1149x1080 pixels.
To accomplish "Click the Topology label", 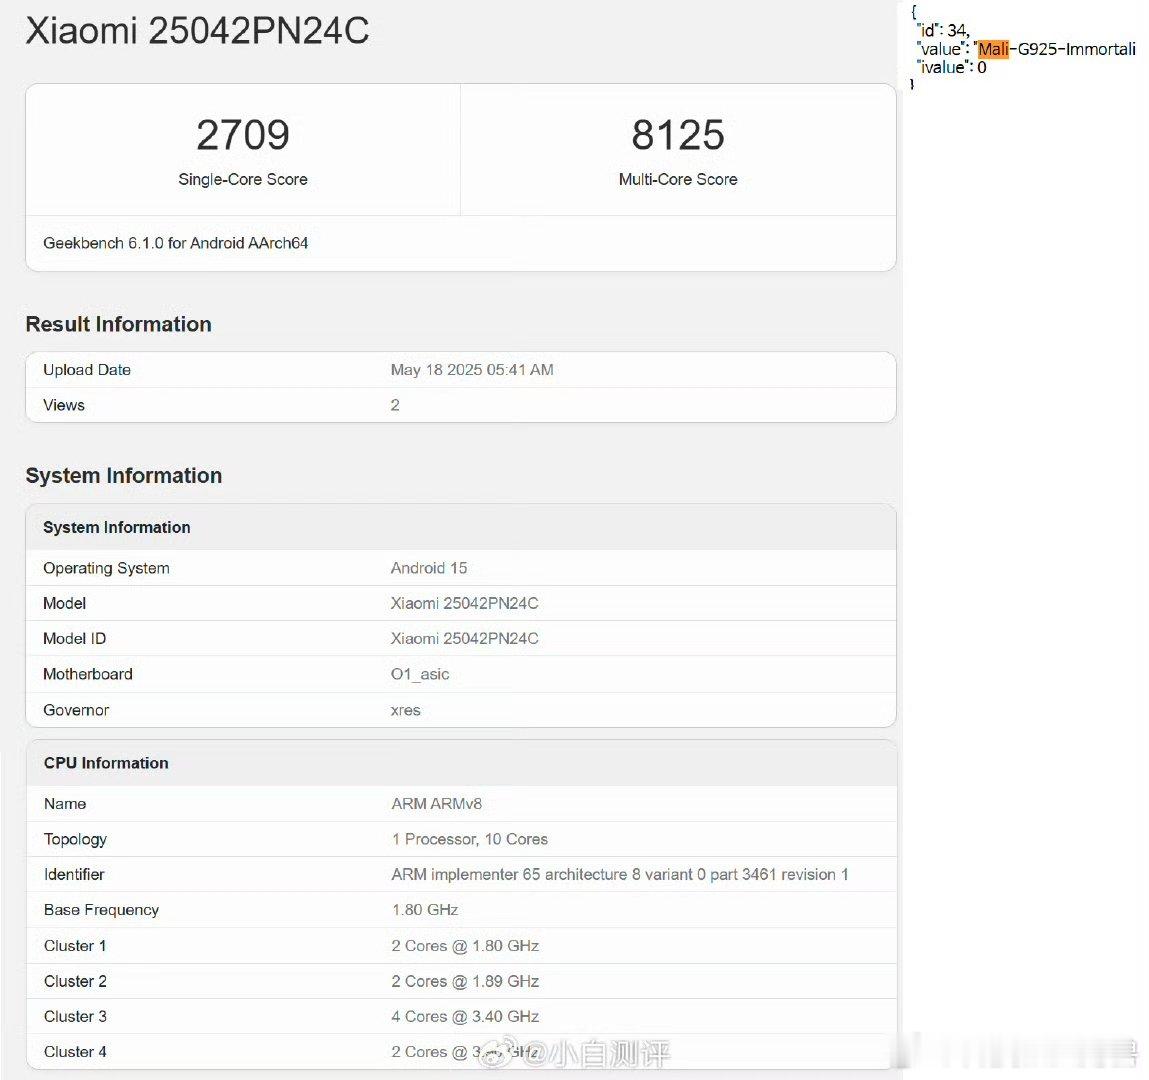I will point(75,840).
